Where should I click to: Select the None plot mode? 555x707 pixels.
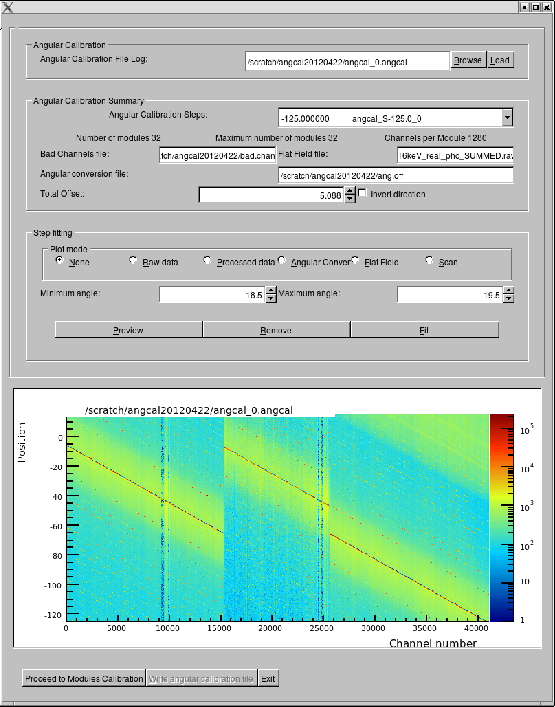point(60,260)
